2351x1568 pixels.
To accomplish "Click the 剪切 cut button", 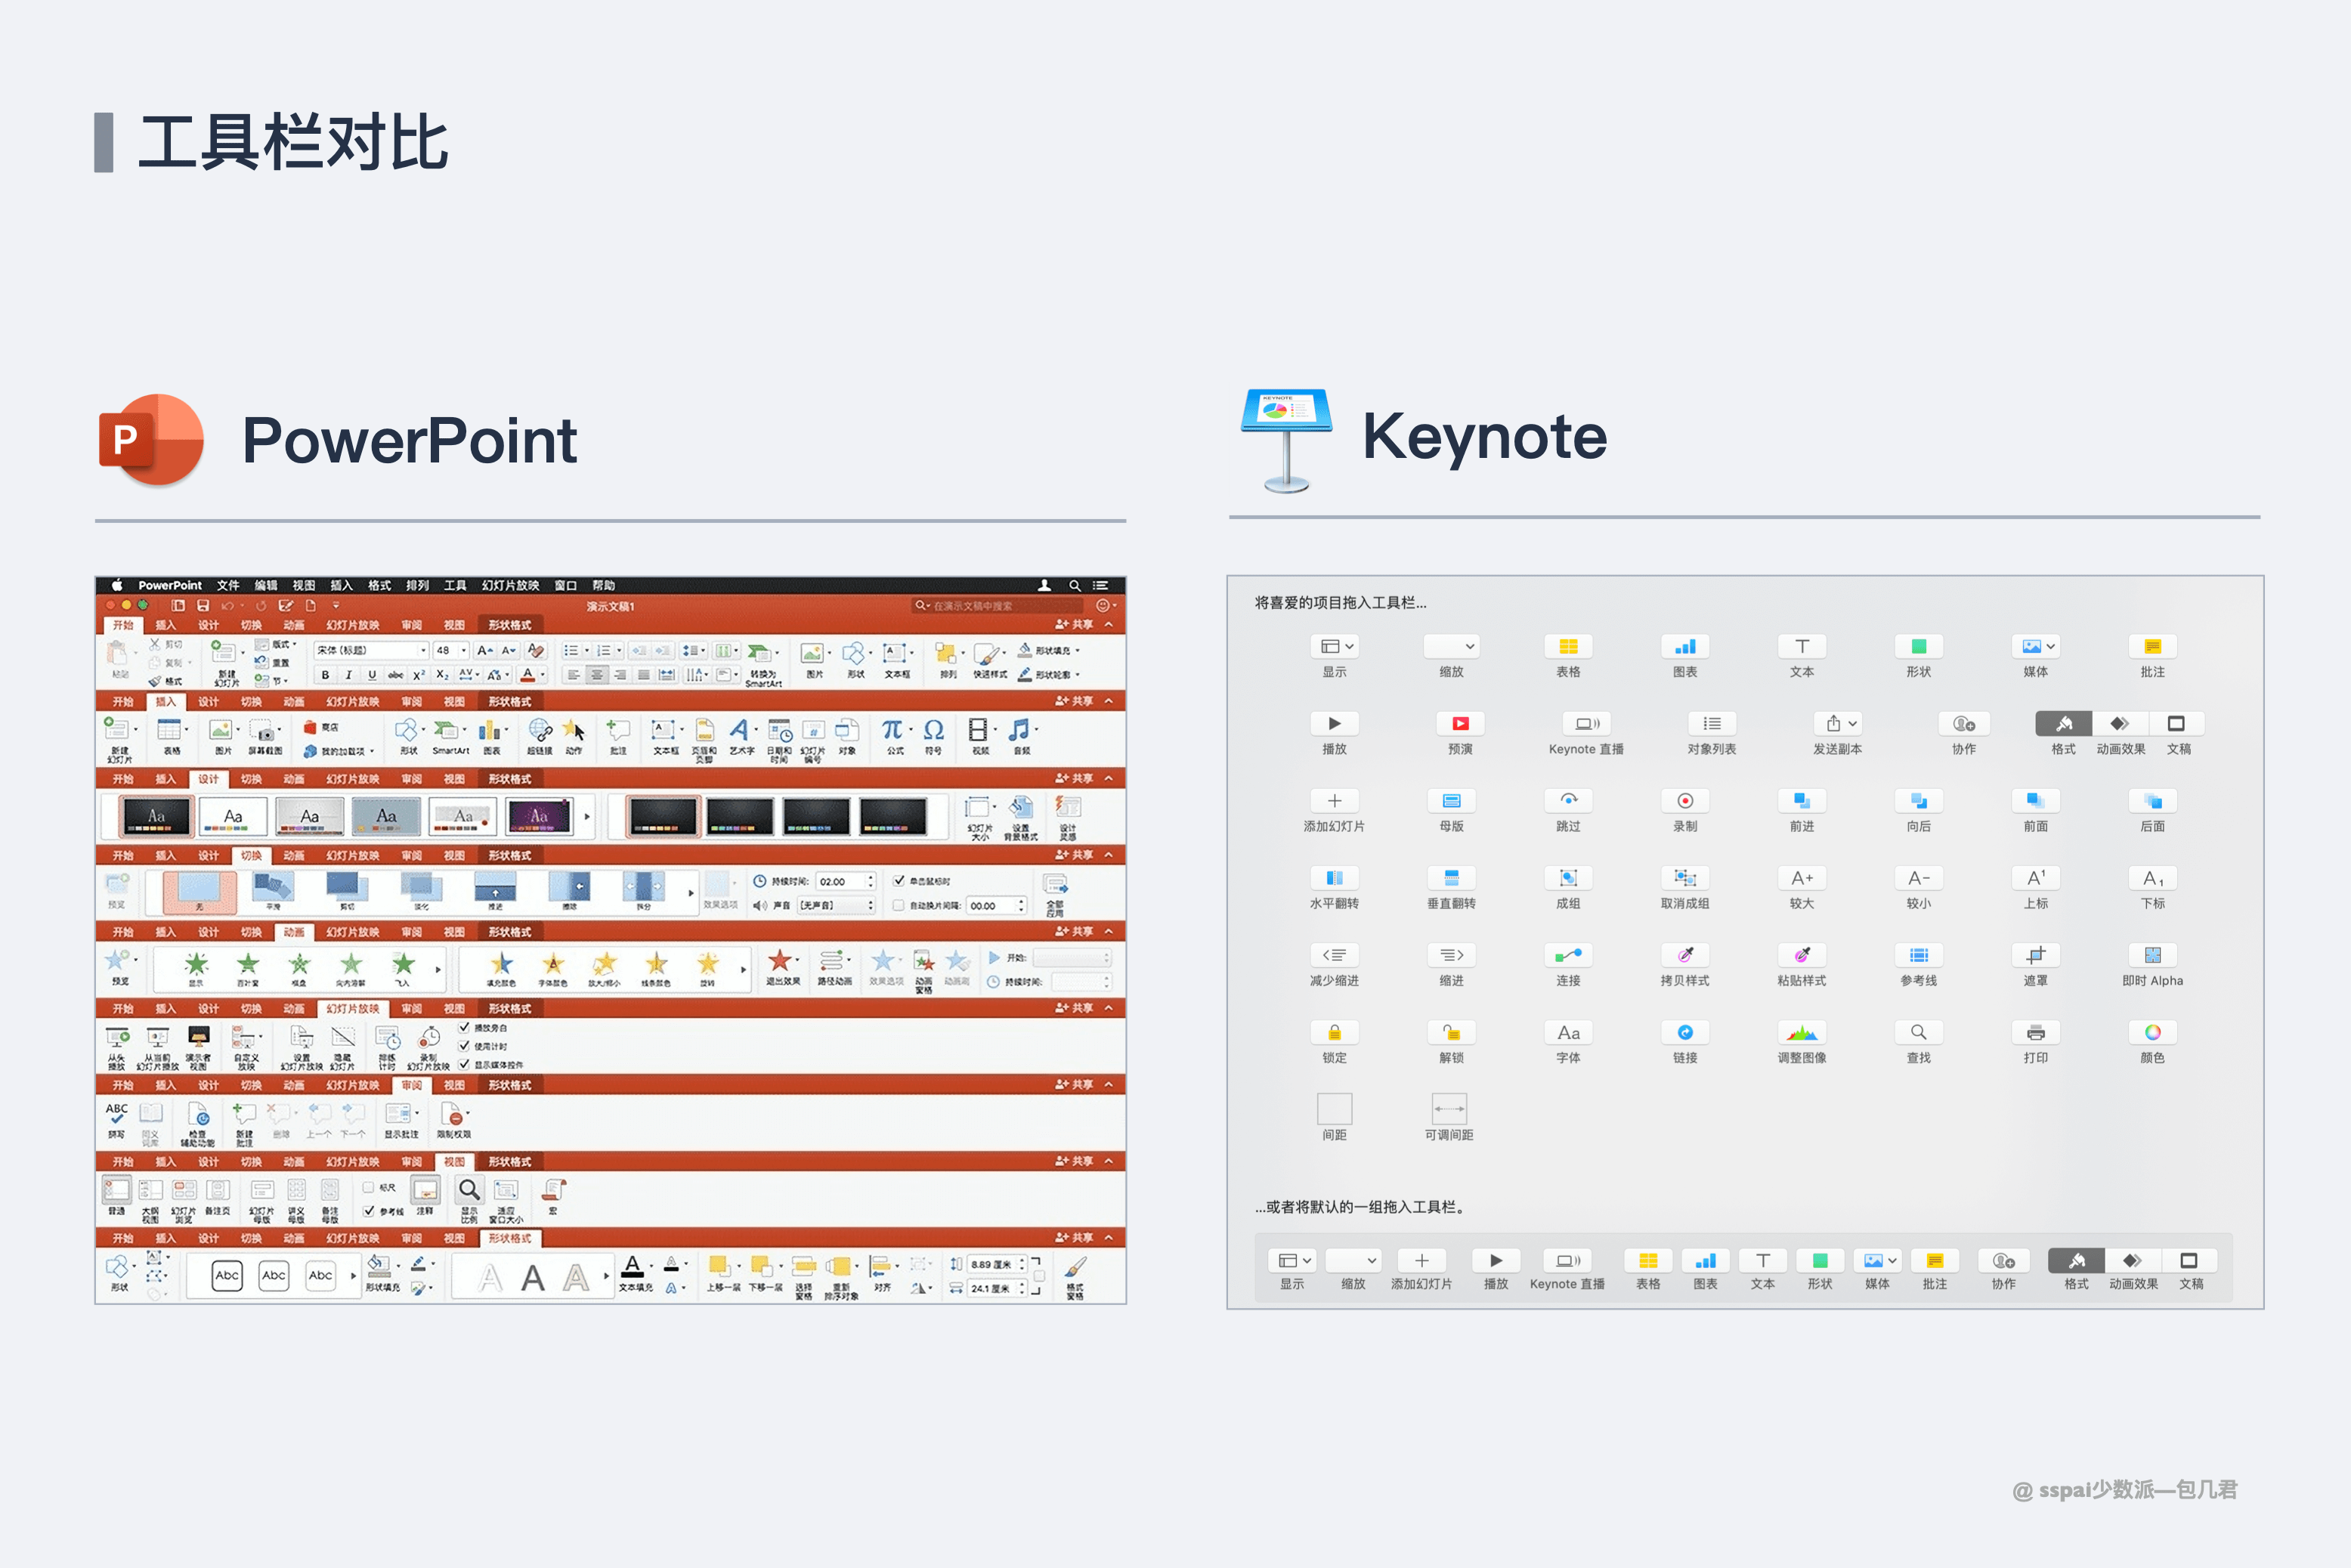I will 166,645.
